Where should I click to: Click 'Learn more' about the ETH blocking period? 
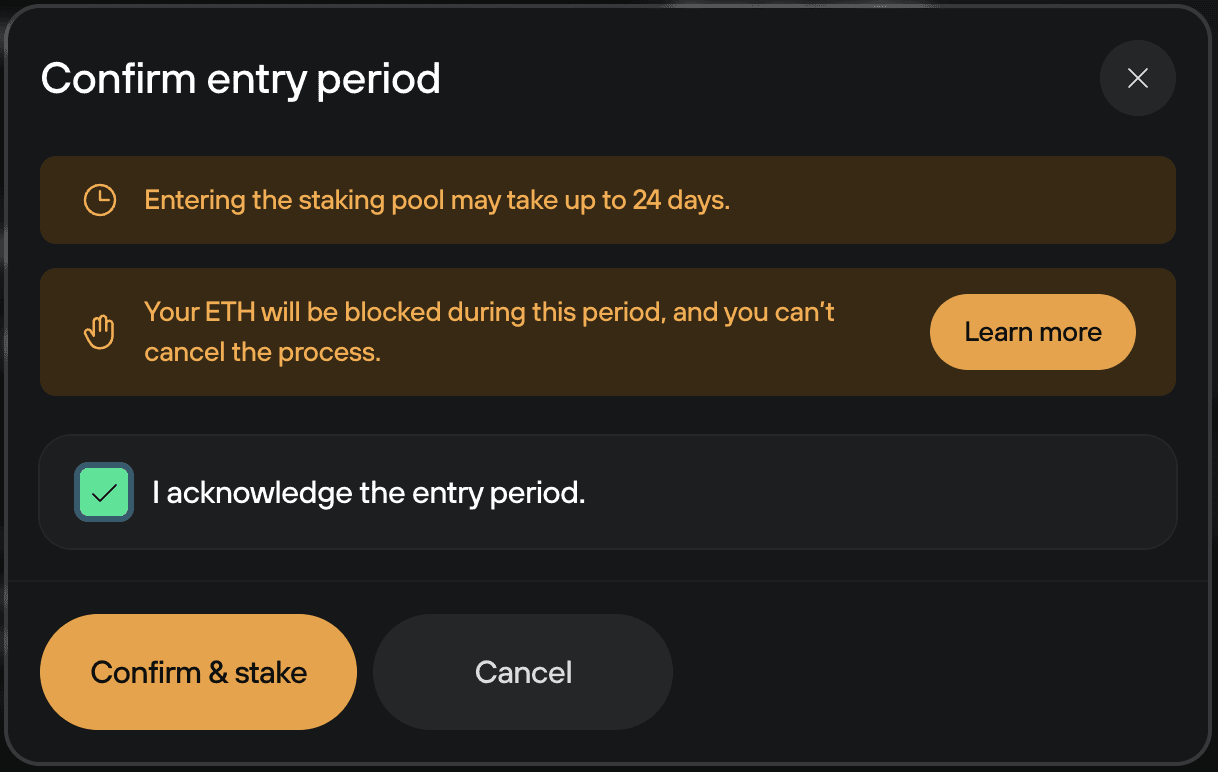pyautogui.click(x=1032, y=331)
